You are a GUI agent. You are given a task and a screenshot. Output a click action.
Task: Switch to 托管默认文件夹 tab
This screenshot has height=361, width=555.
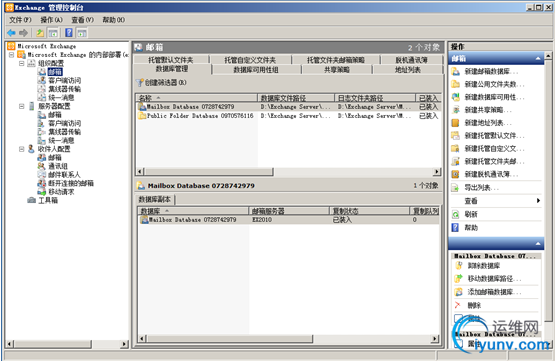coord(171,60)
